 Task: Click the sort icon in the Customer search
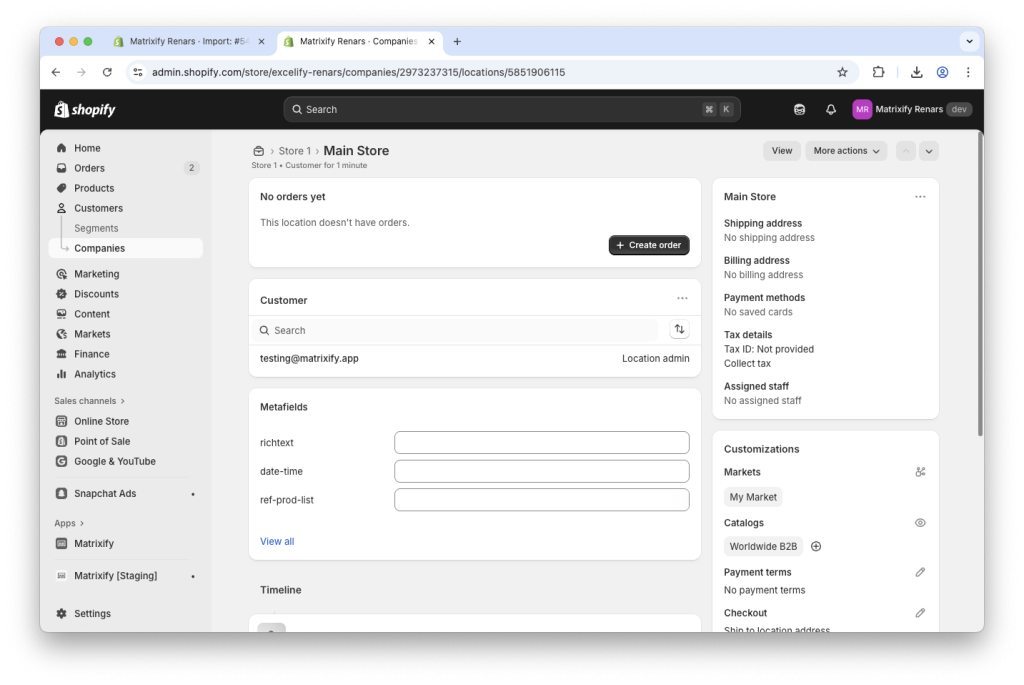[x=679, y=328]
